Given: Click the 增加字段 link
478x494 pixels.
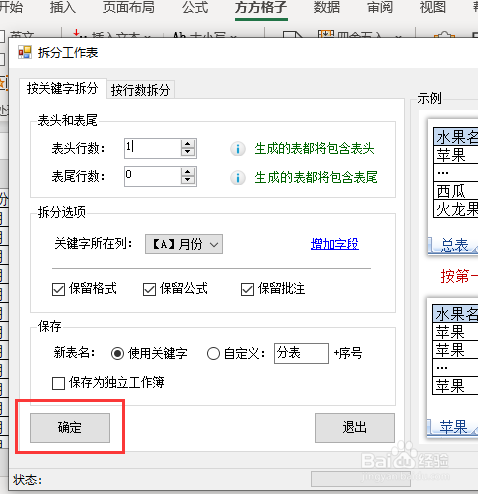Looking at the screenshot, I should pos(335,244).
